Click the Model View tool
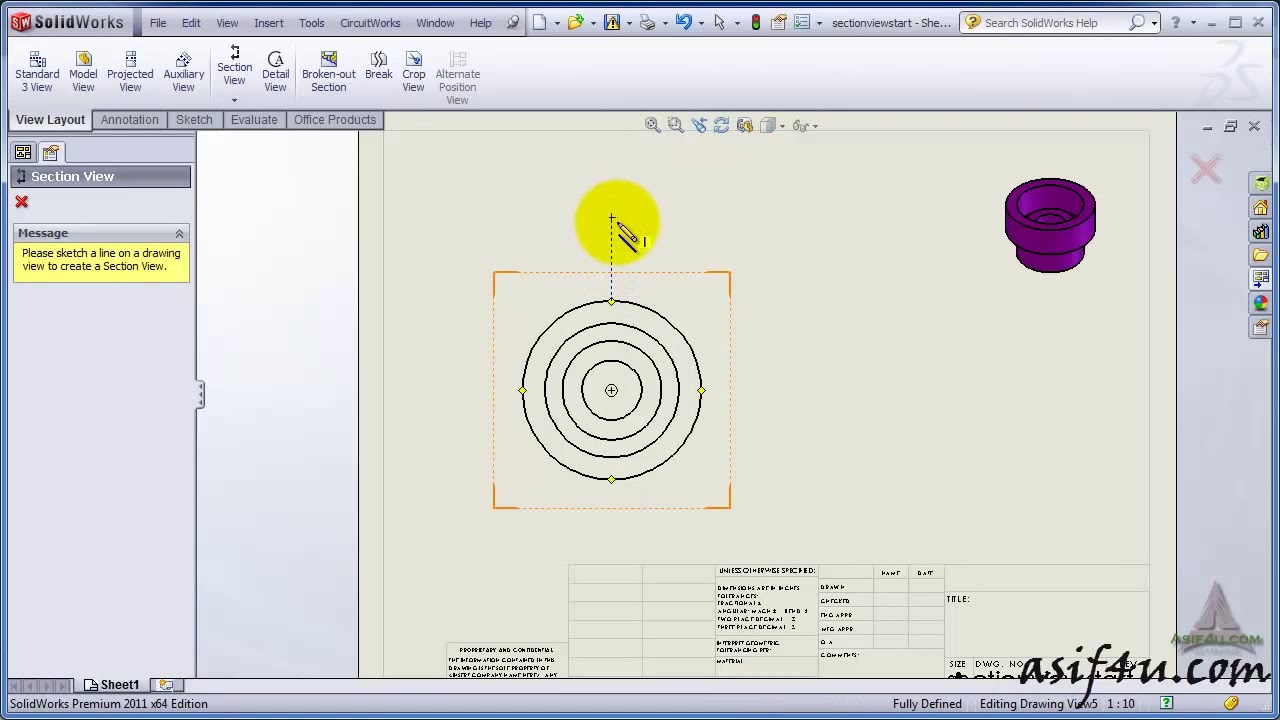The height and width of the screenshot is (720, 1280). [x=83, y=72]
